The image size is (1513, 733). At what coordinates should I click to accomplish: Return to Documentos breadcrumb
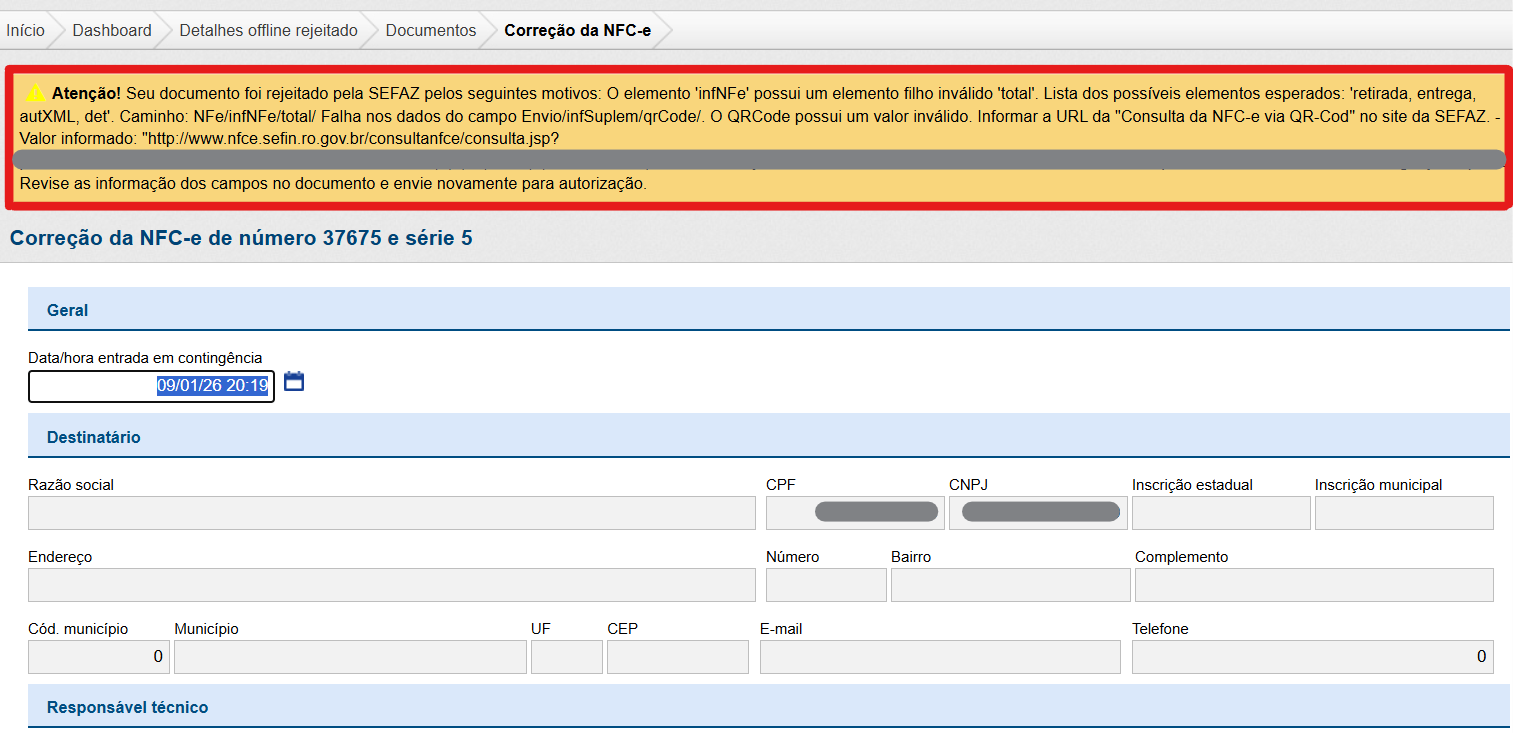tap(431, 30)
